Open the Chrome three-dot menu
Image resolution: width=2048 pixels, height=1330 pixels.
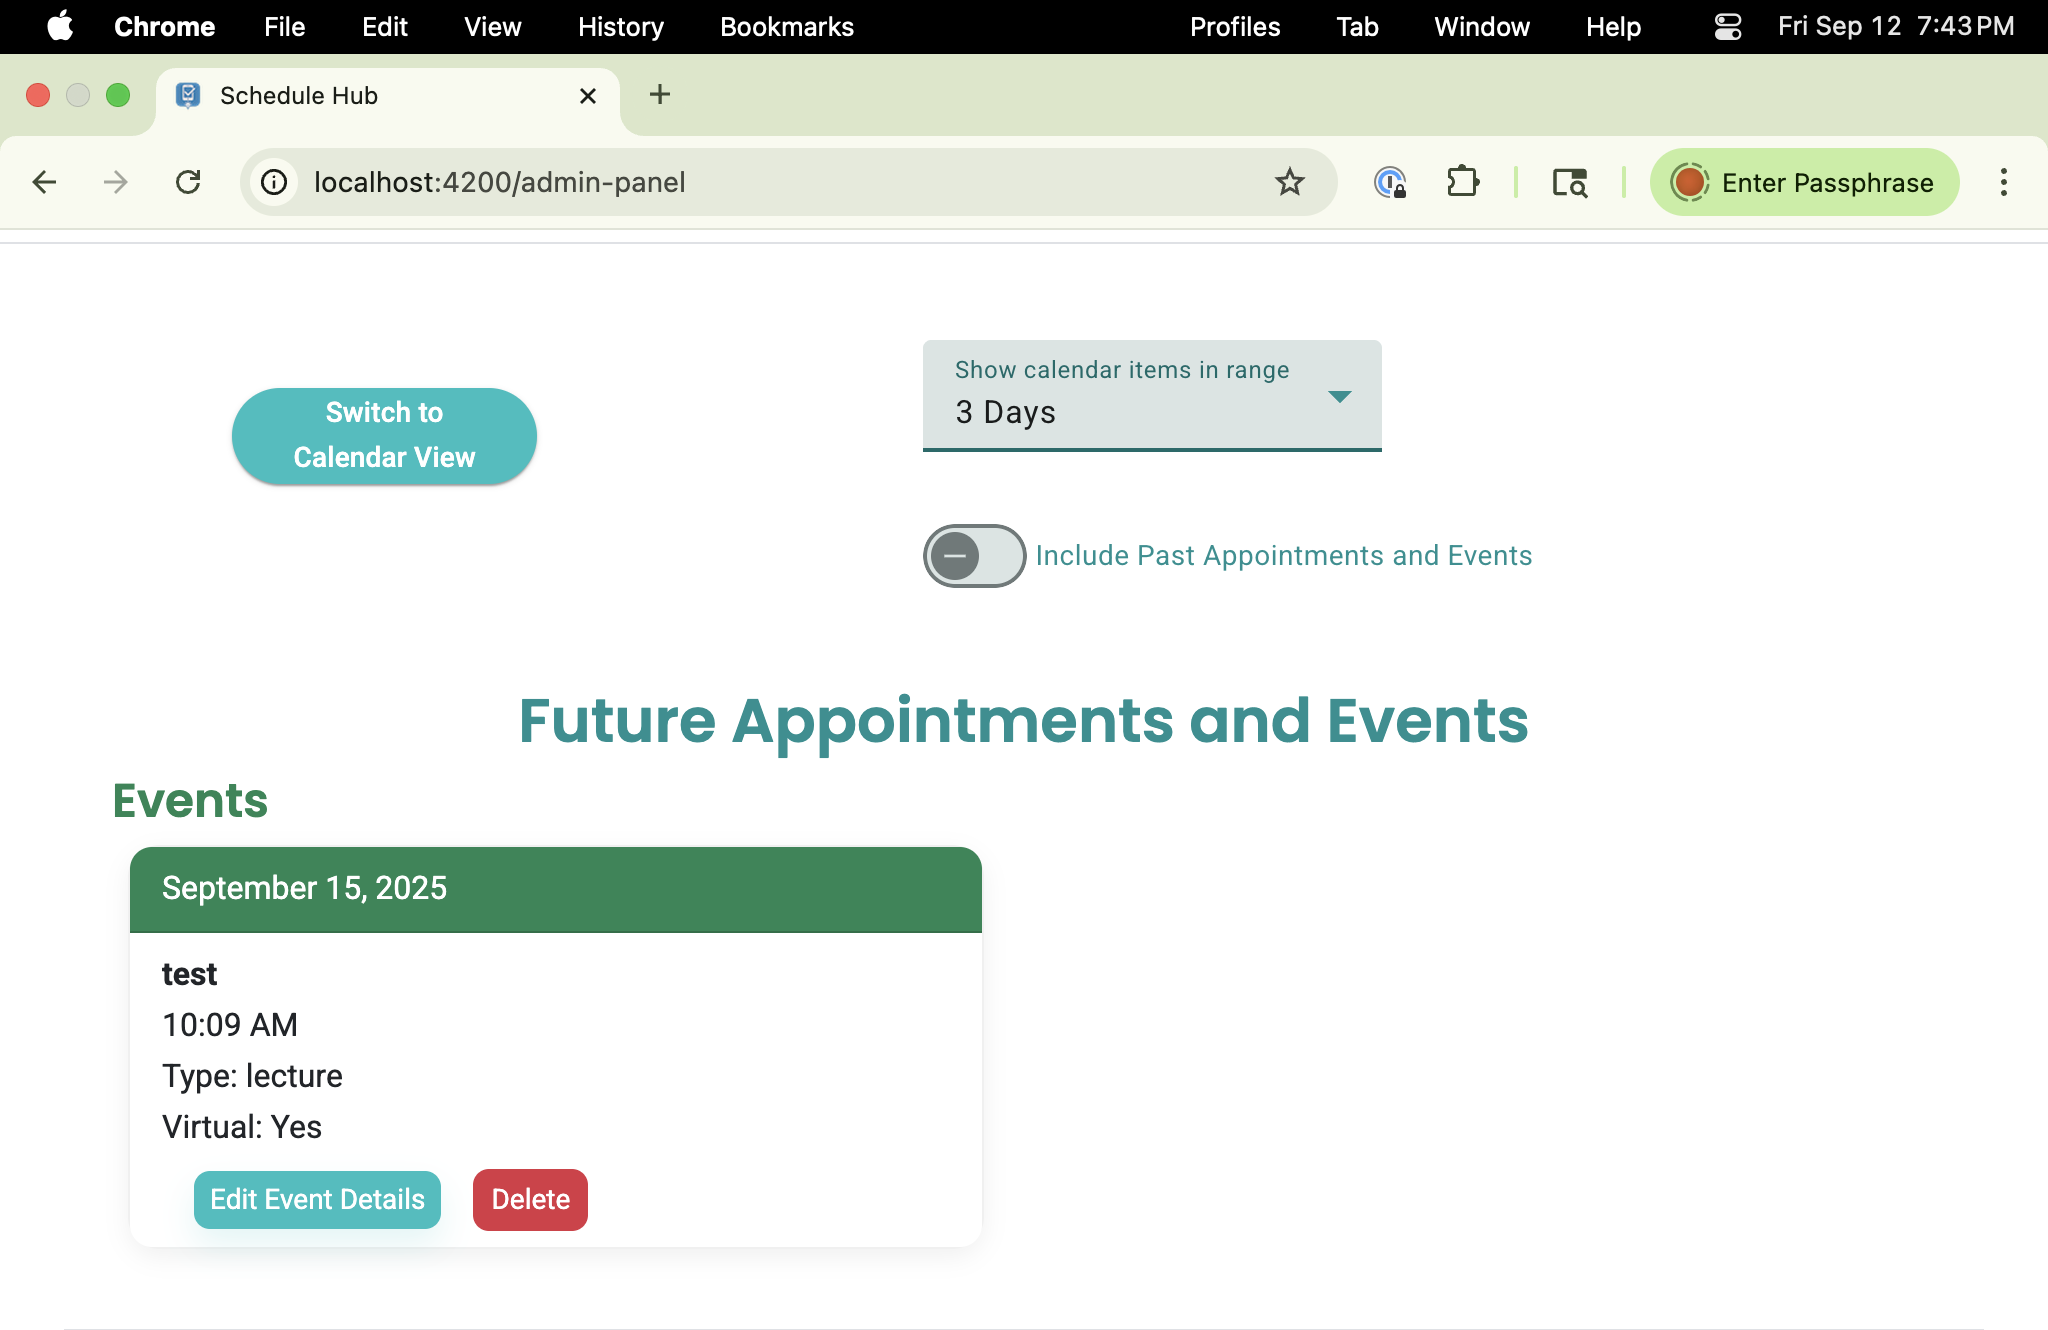point(2003,182)
